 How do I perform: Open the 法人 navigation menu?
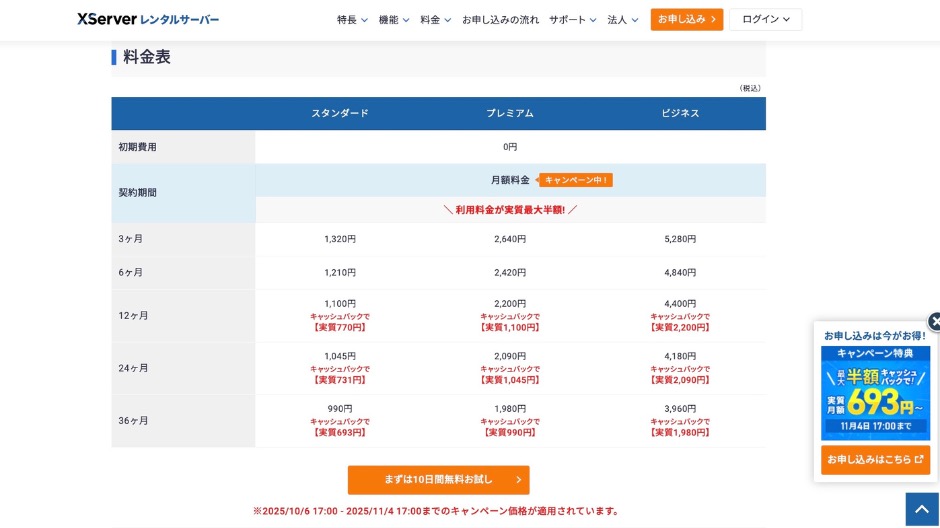click(x=622, y=19)
